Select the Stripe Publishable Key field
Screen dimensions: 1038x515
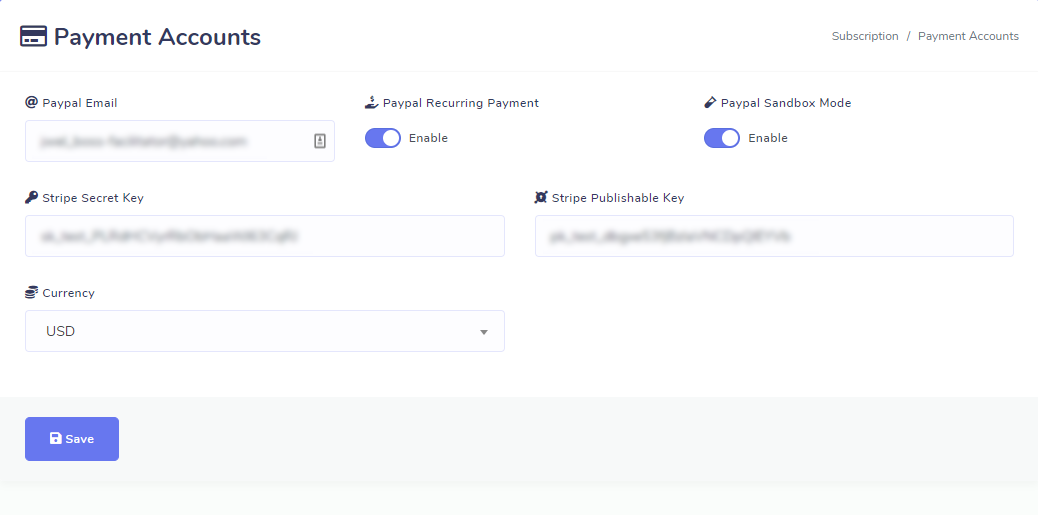click(774, 236)
